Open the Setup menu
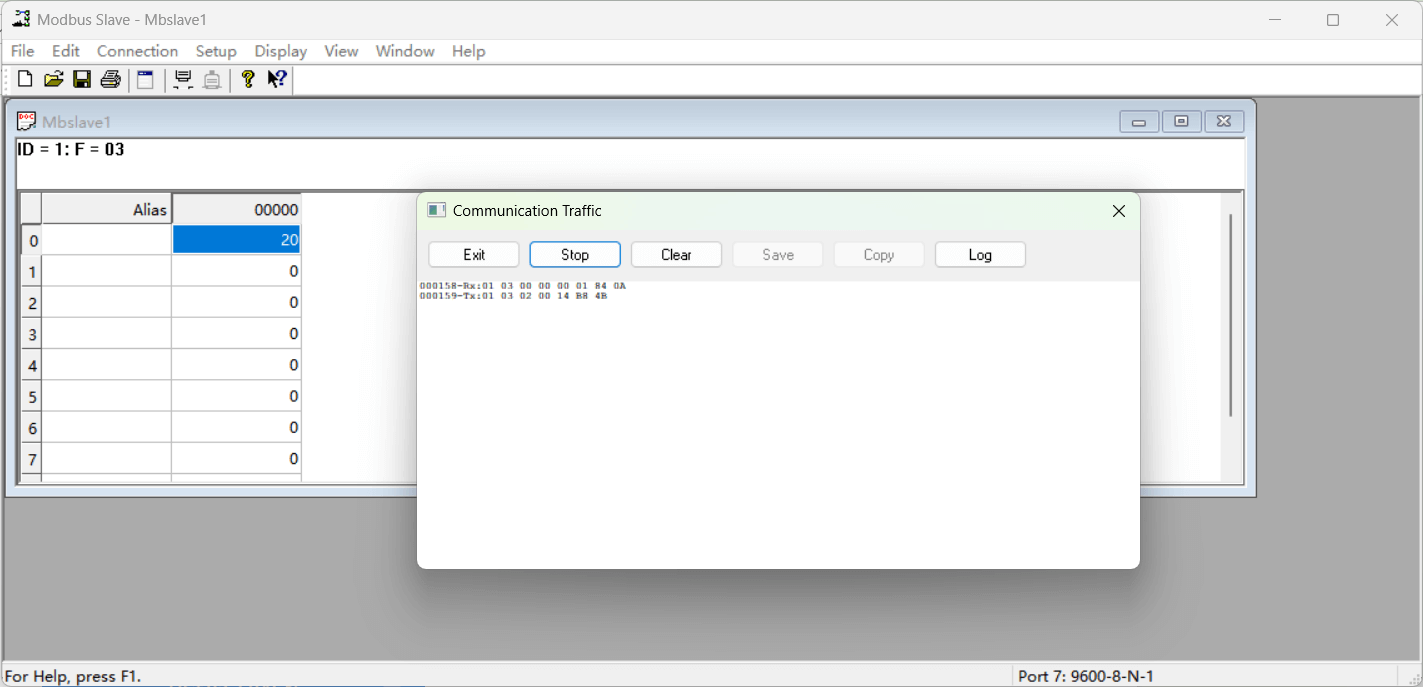The height and width of the screenshot is (687, 1423). [x=216, y=51]
